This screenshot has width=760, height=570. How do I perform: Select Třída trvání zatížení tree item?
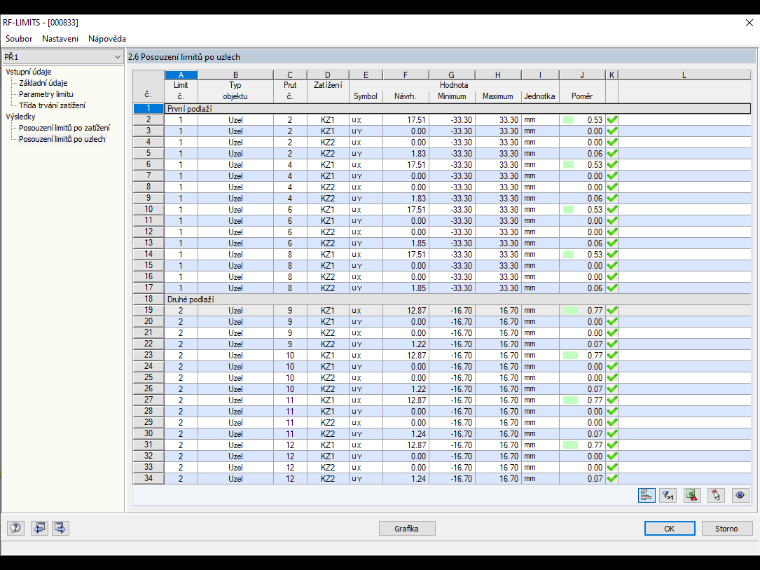tap(52, 105)
